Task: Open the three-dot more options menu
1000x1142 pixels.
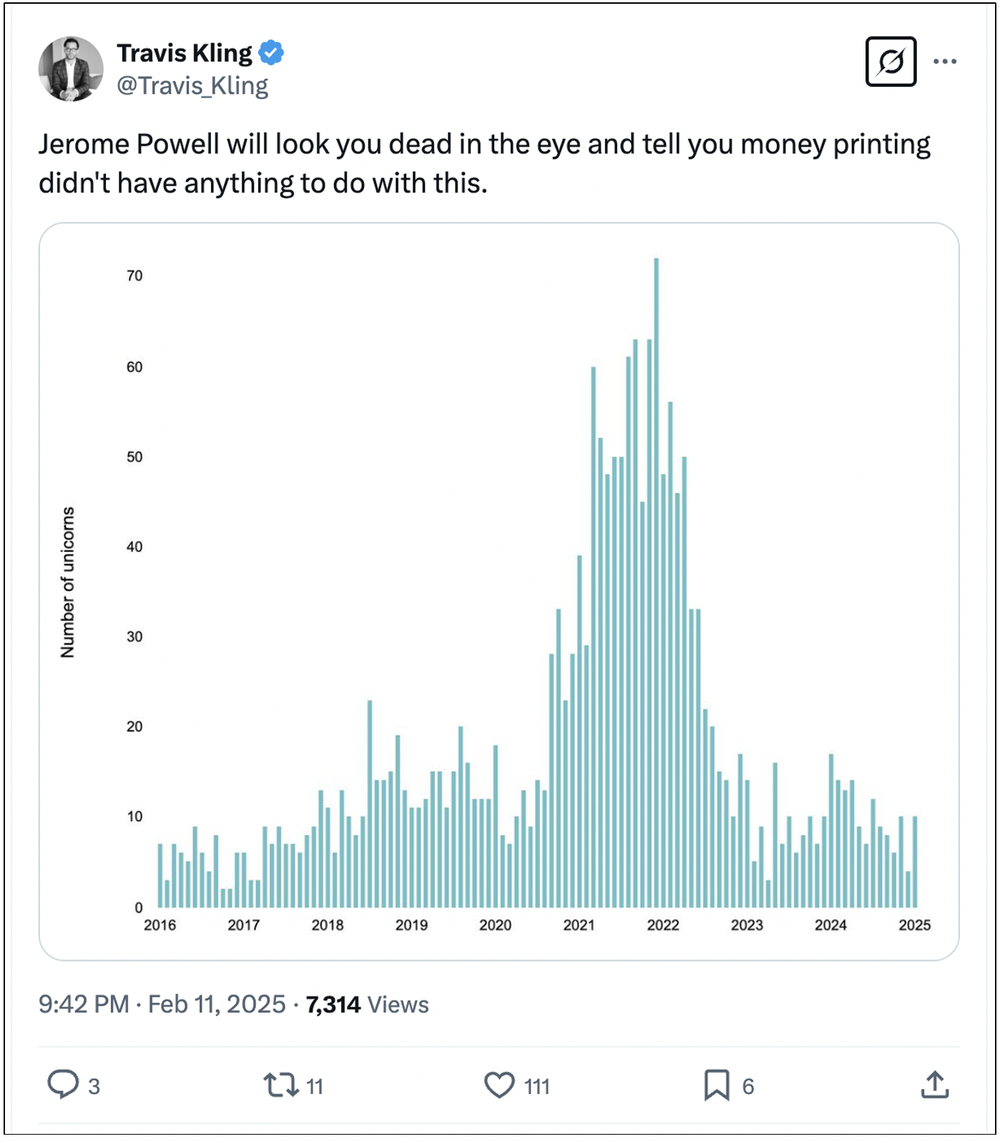Action: 945,62
